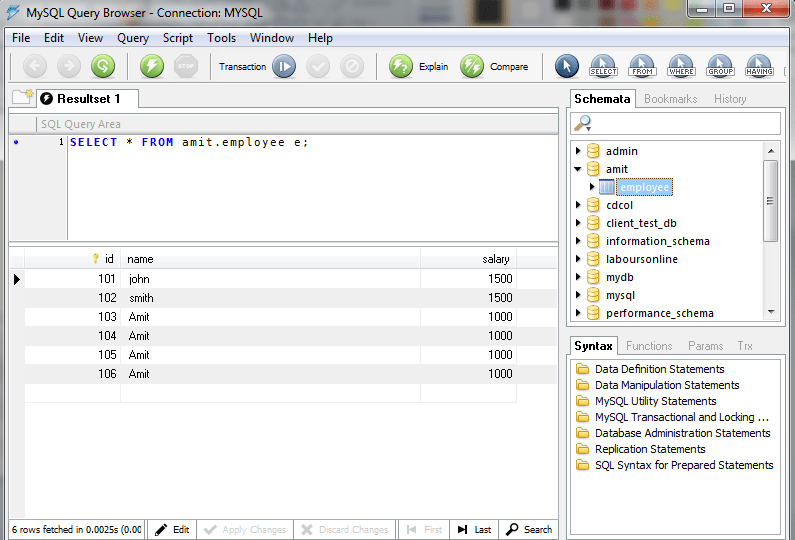Image resolution: width=795 pixels, height=540 pixels.
Task: Select the WHERE clause tool
Action: (x=681, y=66)
